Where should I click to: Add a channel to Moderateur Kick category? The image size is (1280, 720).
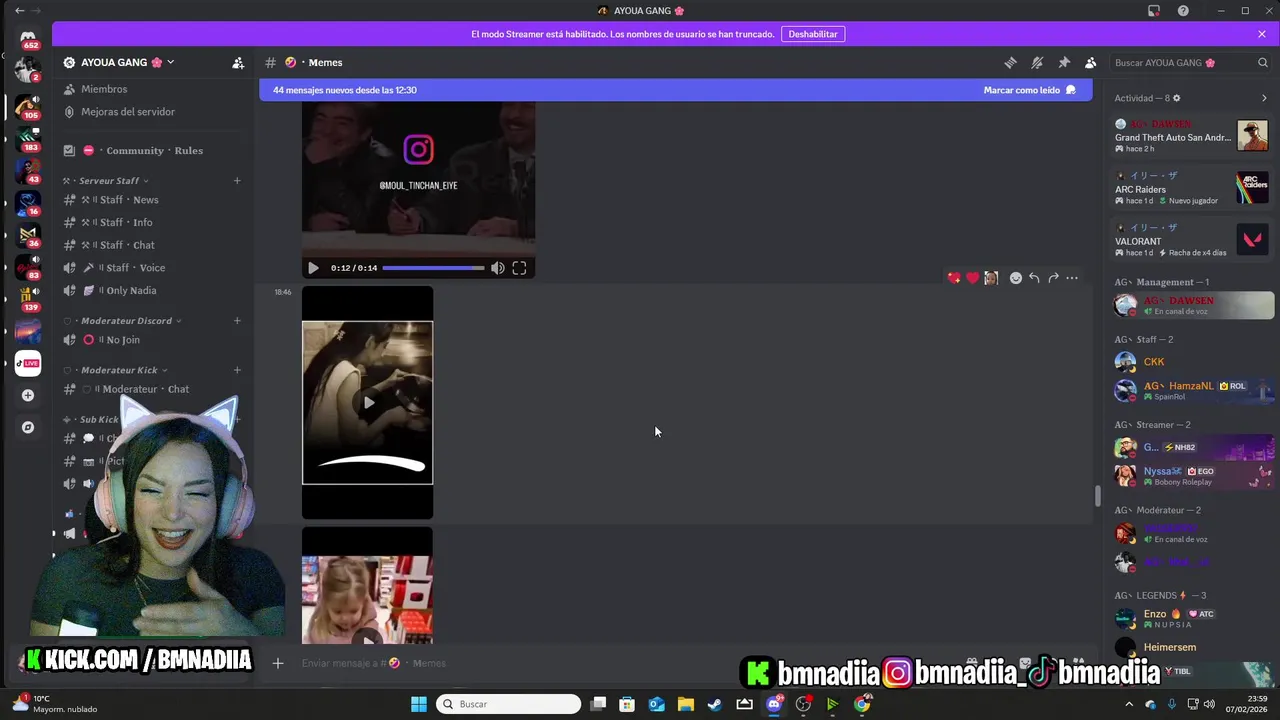click(x=237, y=370)
